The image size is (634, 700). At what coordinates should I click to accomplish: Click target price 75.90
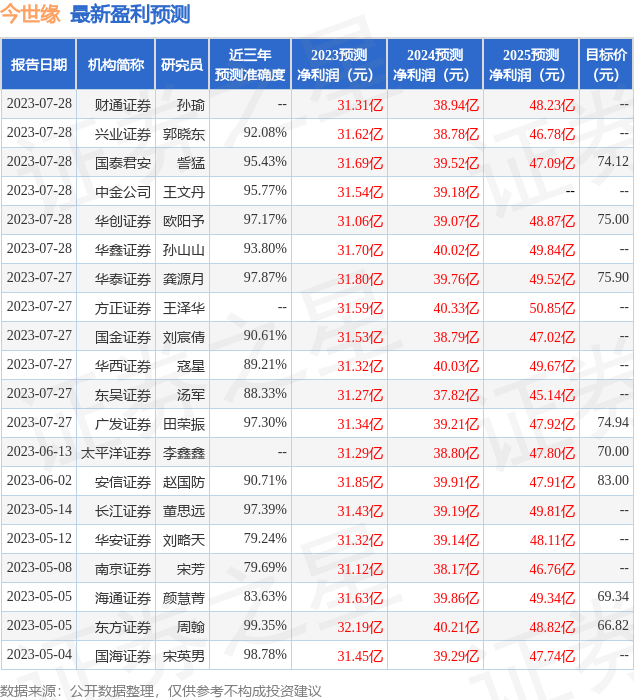point(613,278)
